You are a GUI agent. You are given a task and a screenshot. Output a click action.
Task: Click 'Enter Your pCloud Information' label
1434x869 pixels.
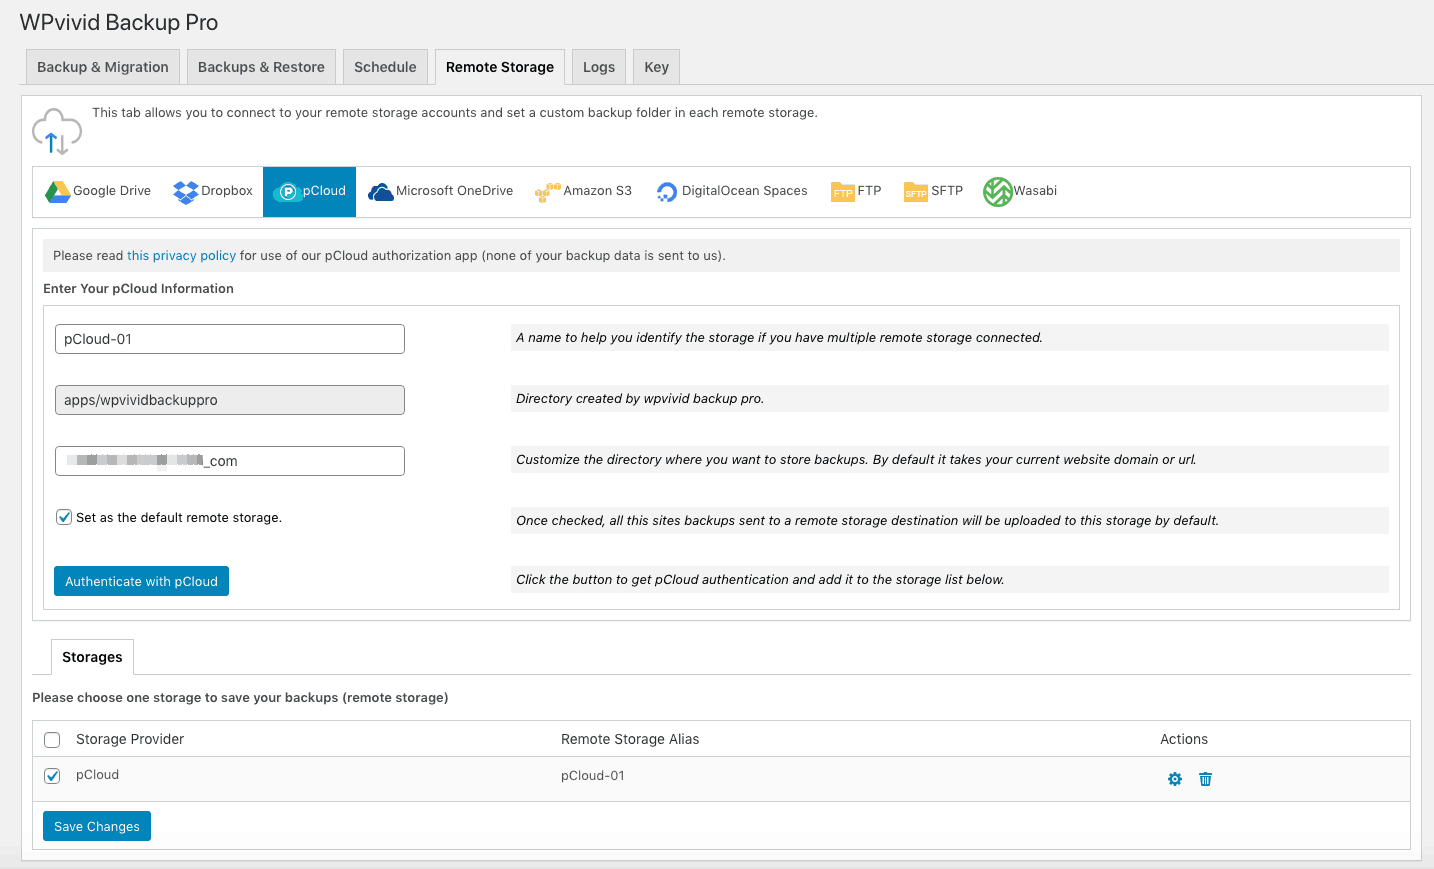coord(138,288)
